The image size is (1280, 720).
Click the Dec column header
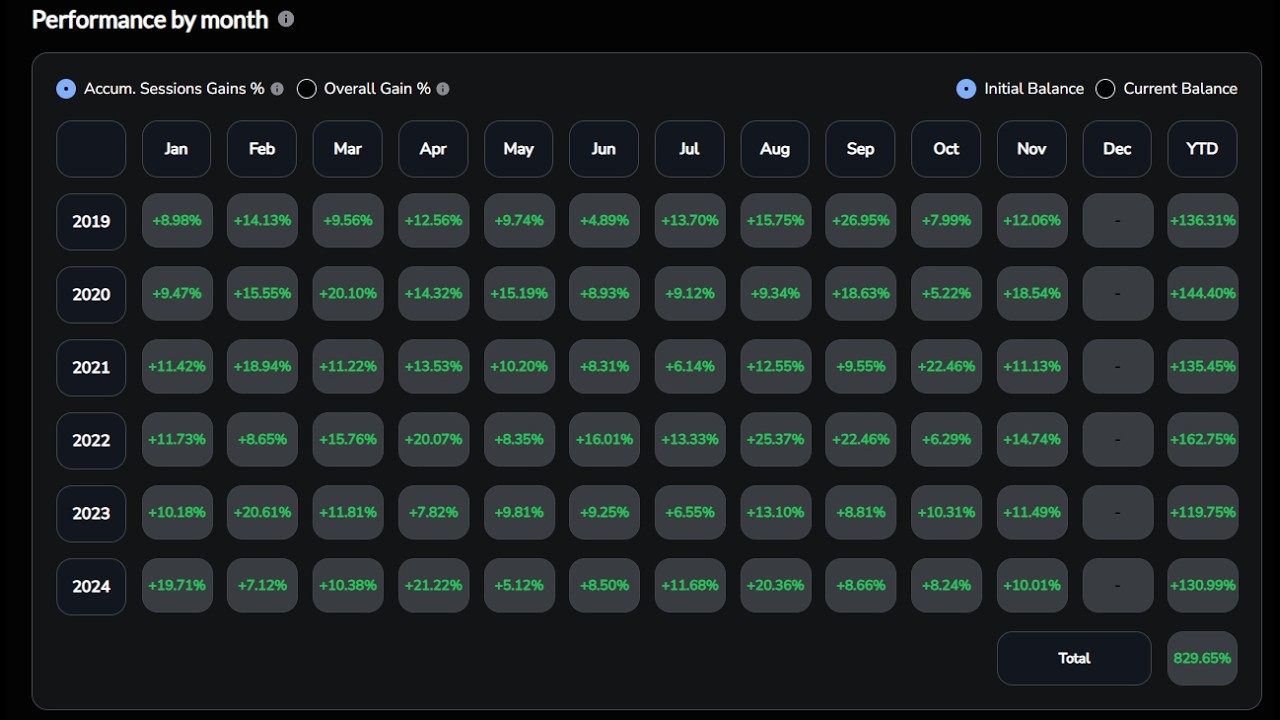(1117, 149)
